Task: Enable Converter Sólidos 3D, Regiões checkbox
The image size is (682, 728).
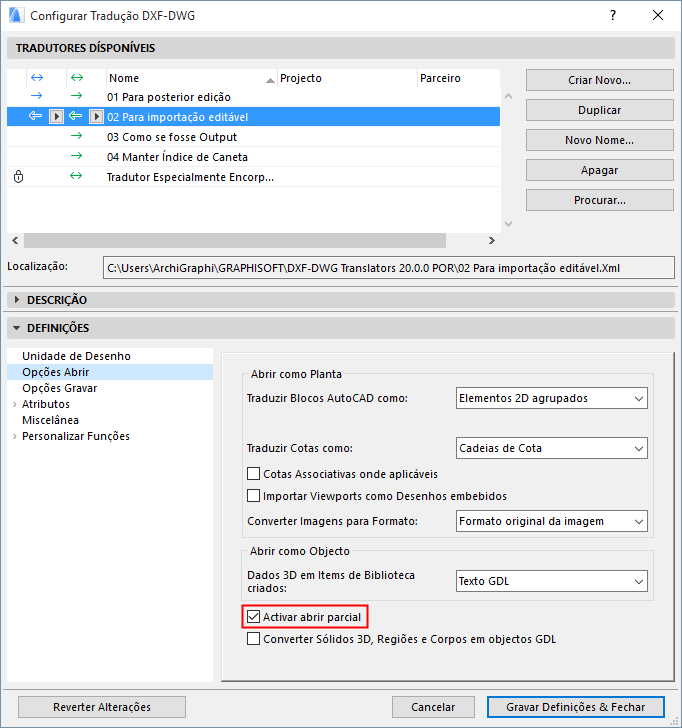Action: (253, 638)
